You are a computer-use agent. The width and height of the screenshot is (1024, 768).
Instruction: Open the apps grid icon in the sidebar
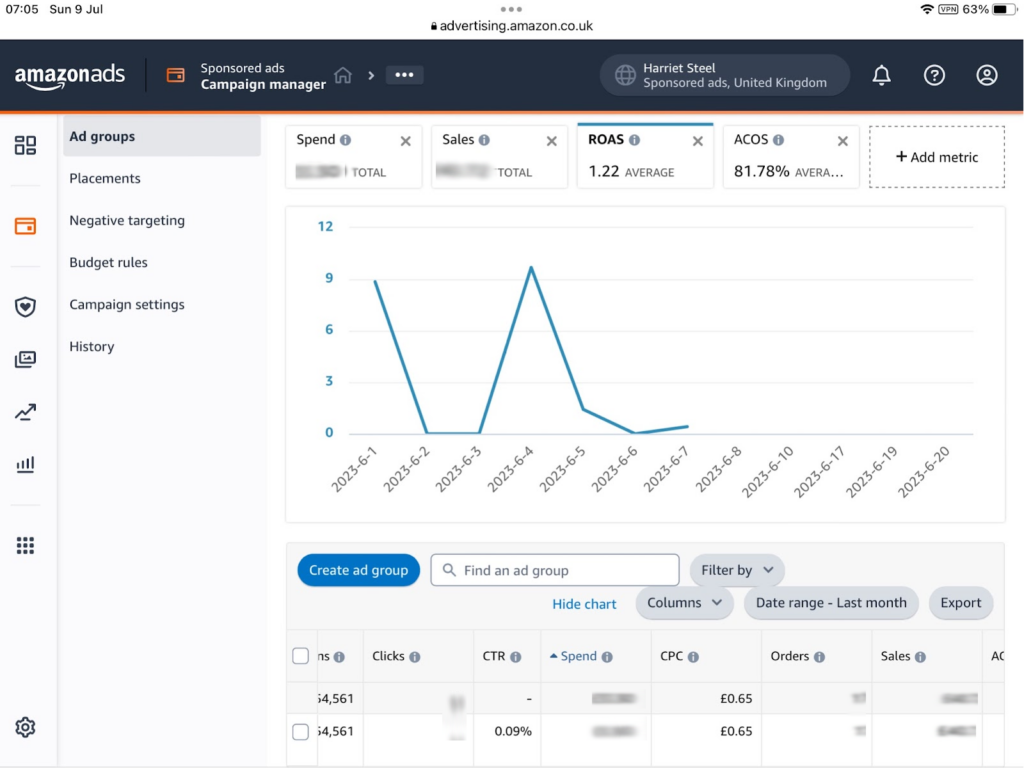(26, 545)
